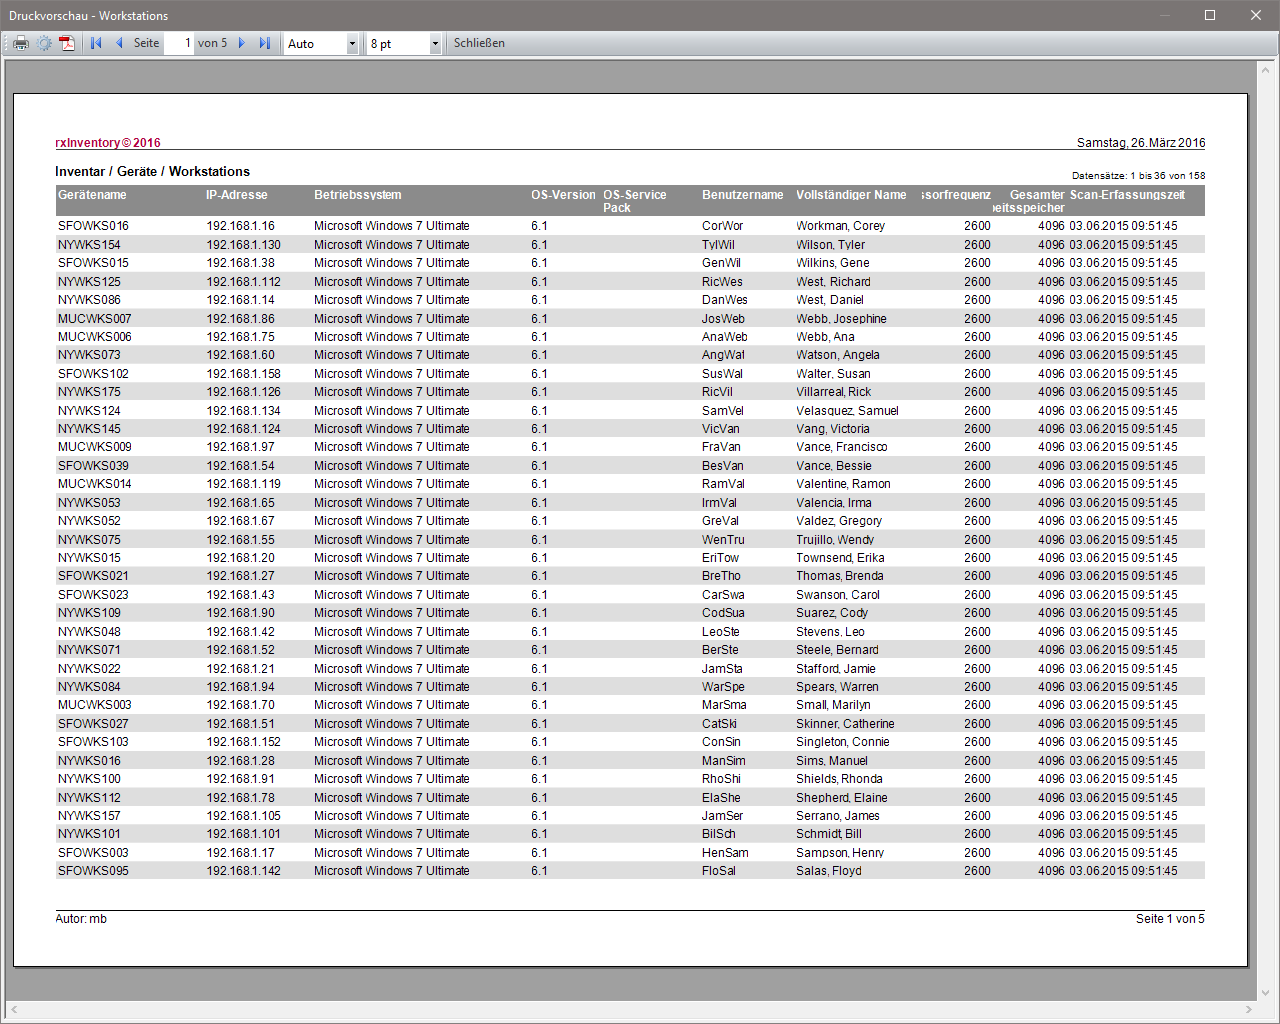
Task: Open the Auto zoom dropdown
Action: (x=352, y=44)
